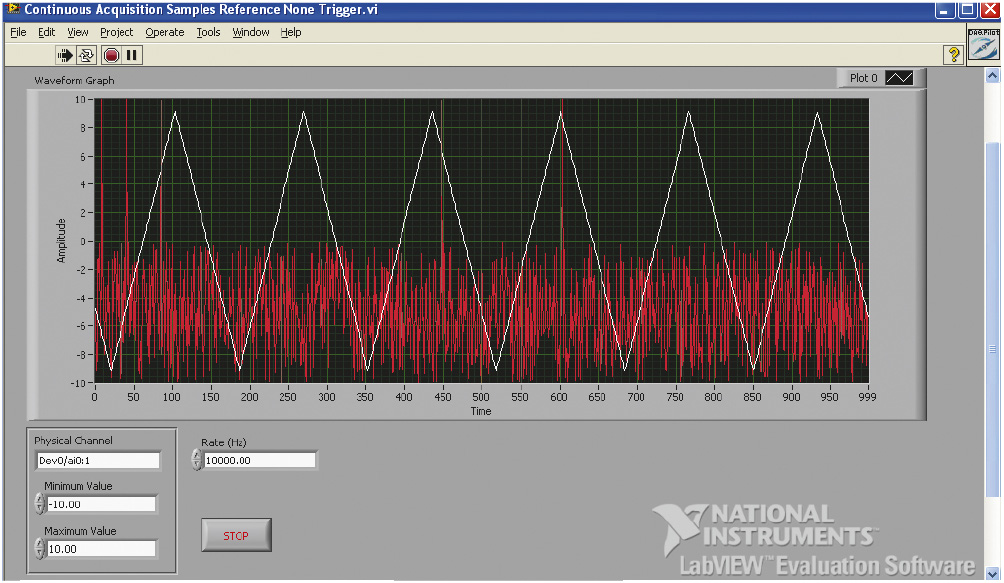Viewport: 1004px width, 583px height.
Task: Click the Rate (Hz) field showing 10000.00
Action: pos(259,460)
